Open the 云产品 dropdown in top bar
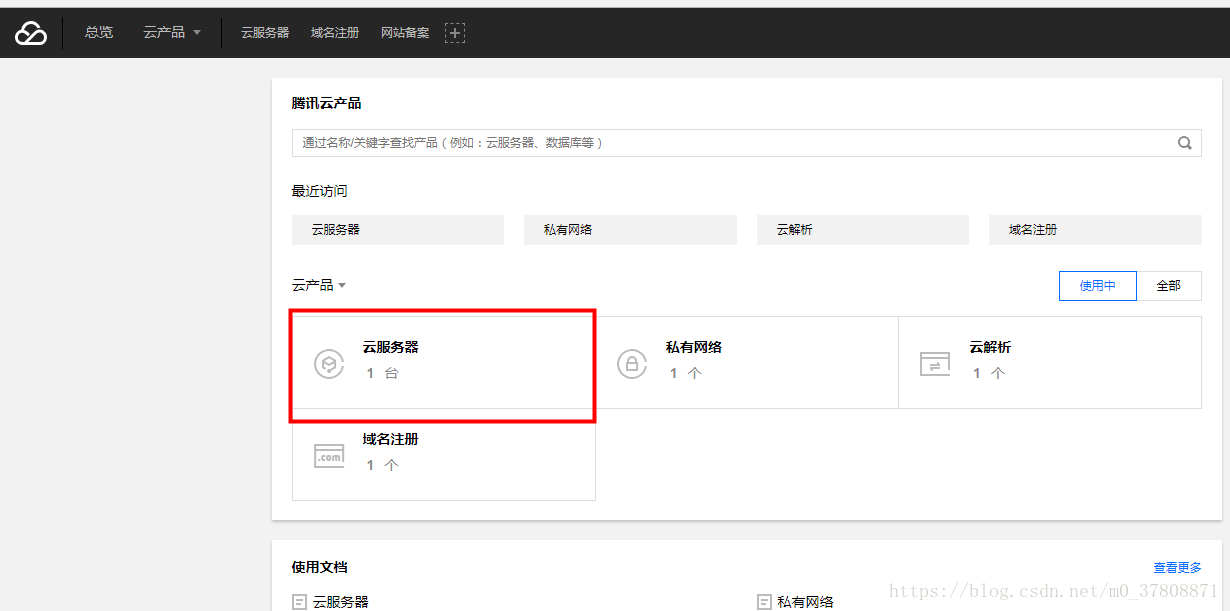Image resolution: width=1230 pixels, height=611 pixels. click(x=172, y=32)
